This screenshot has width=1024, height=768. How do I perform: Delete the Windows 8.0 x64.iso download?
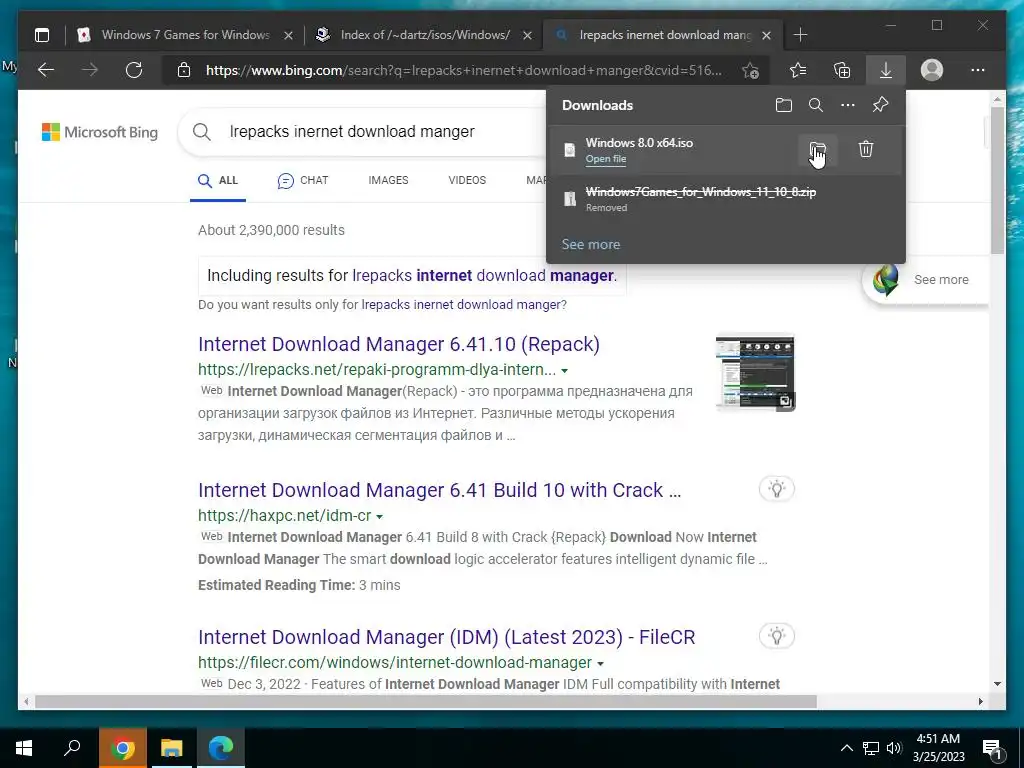[x=866, y=150]
